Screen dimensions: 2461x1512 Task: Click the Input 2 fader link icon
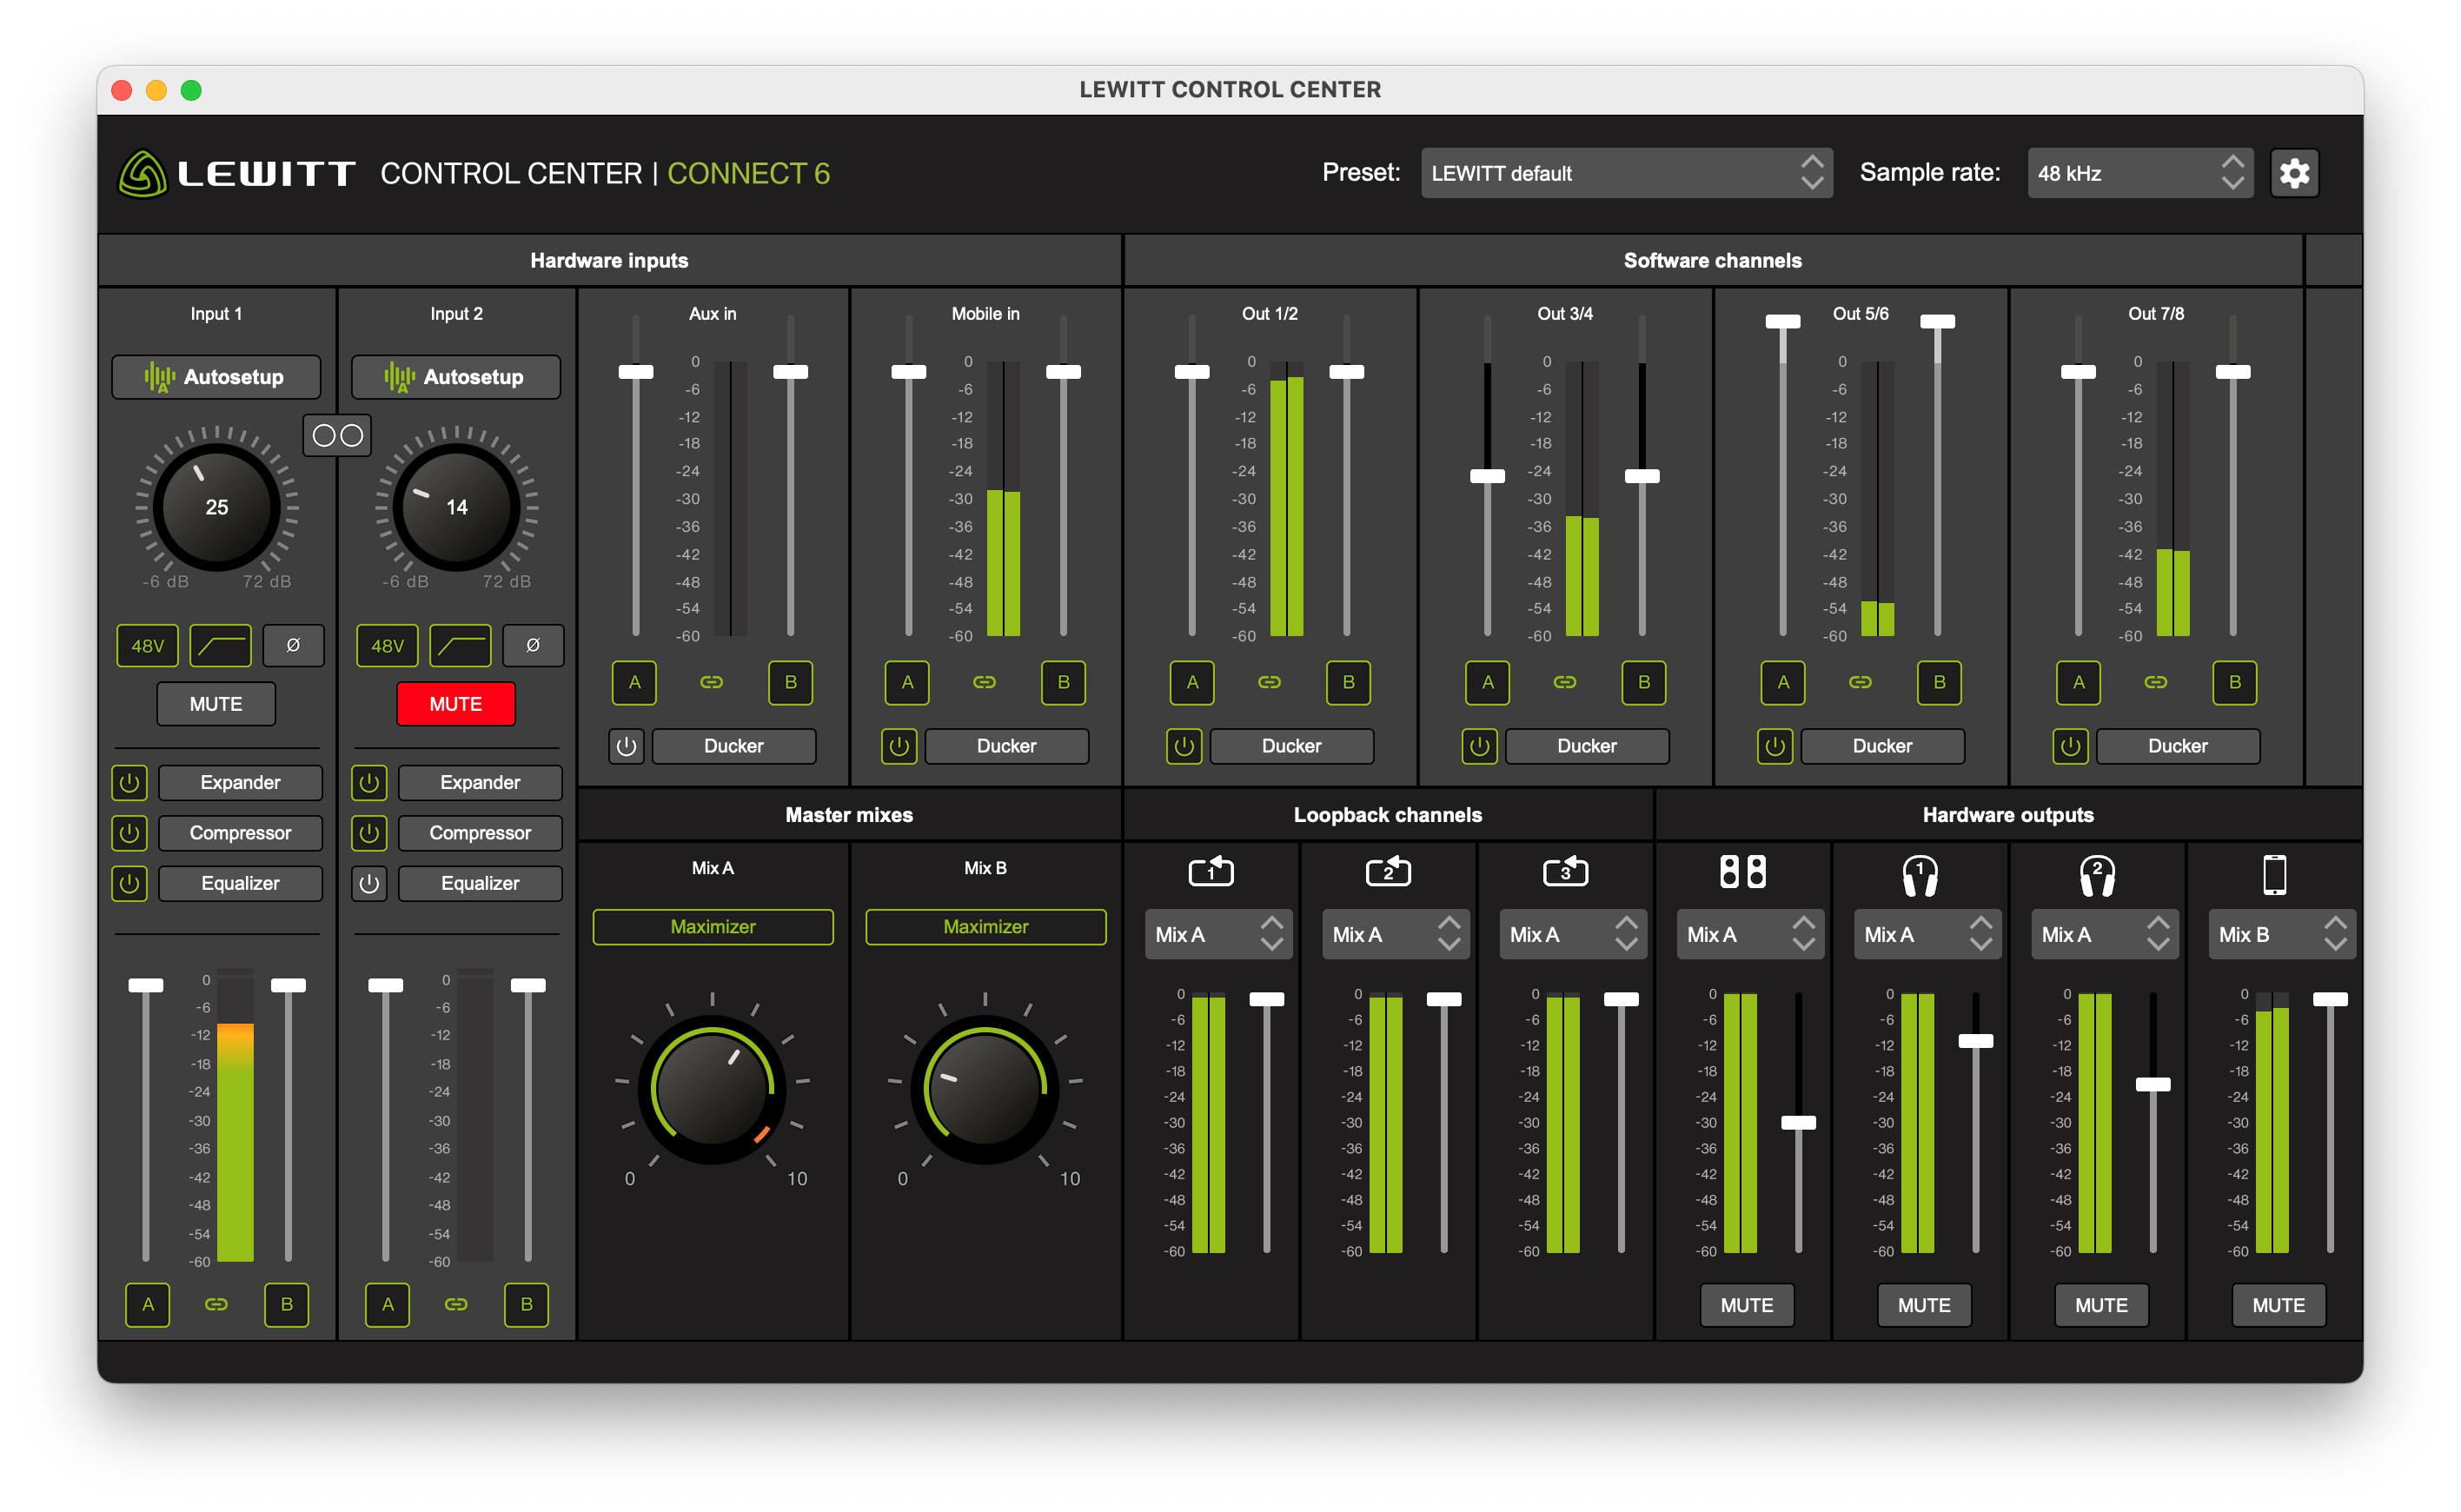456,1304
